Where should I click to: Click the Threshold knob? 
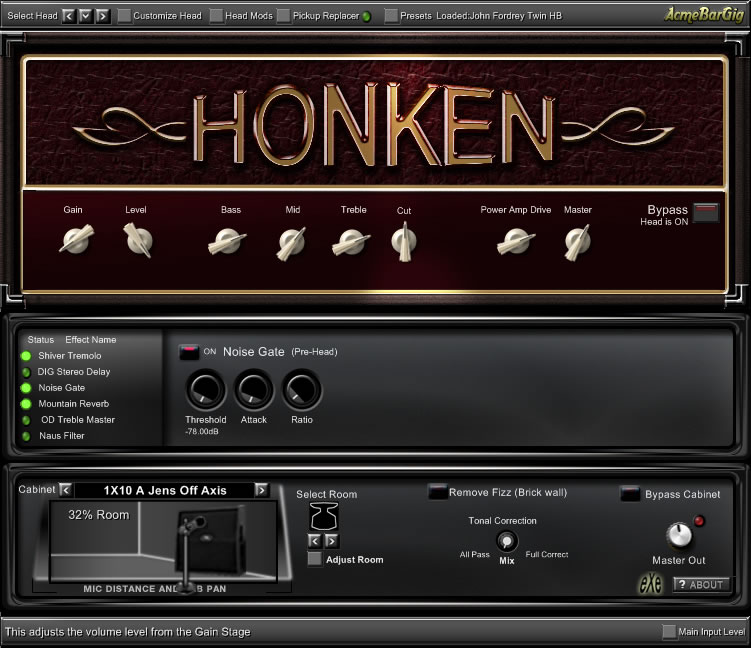[205, 390]
